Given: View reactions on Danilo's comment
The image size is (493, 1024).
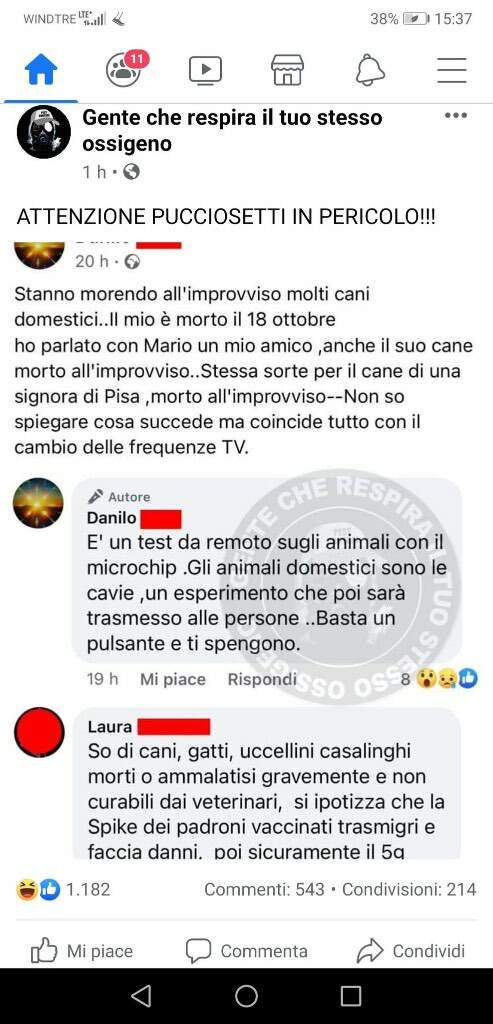Looking at the screenshot, I should tap(439, 679).
